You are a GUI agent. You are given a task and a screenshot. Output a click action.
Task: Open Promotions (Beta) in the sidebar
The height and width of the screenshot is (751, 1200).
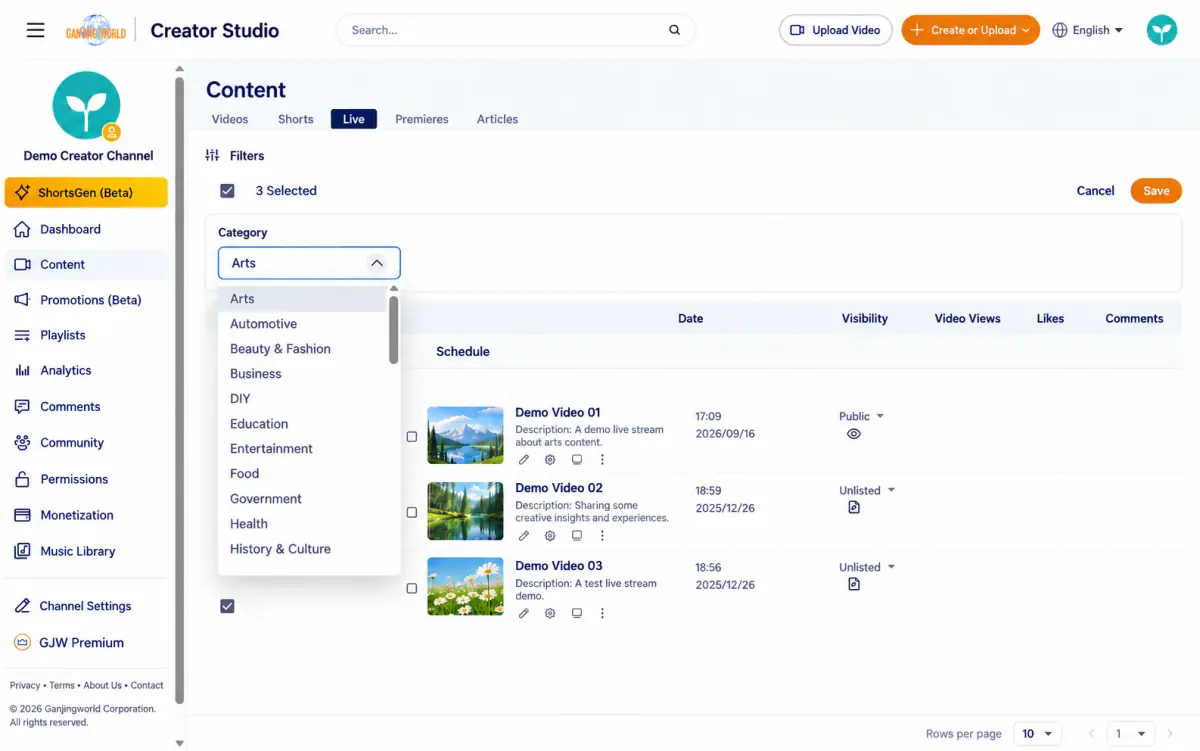pyautogui.click(x=86, y=300)
